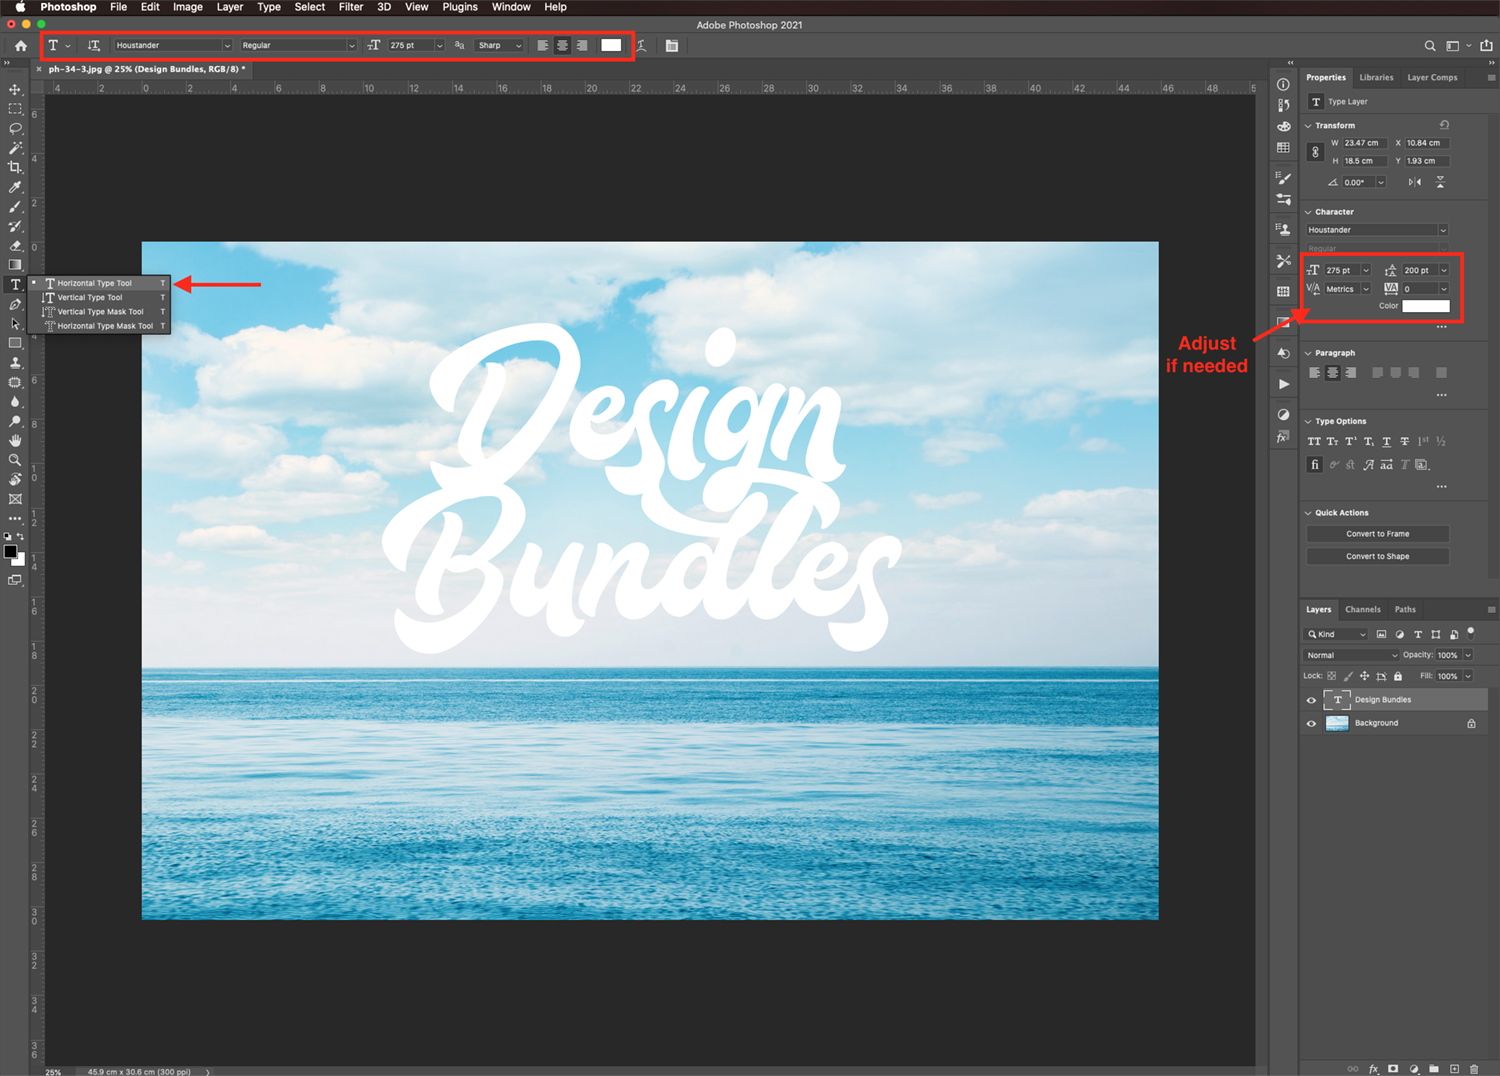Choose Horizontal Type Mask Tool from flyout

coord(99,326)
